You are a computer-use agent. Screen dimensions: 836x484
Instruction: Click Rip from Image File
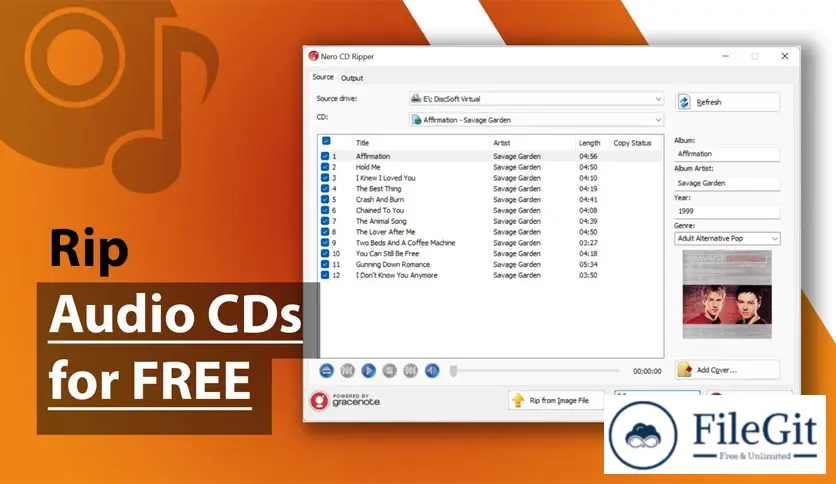tap(556, 400)
